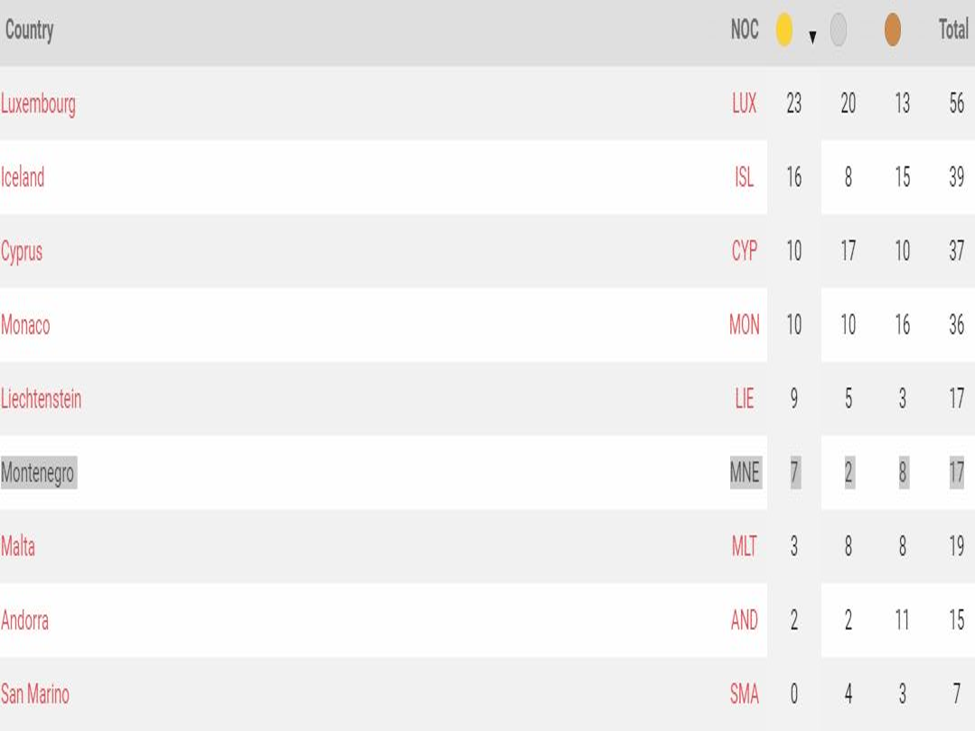Viewport: 975px width, 731px height.
Task: Click the SMA NOC code link
Action: (744, 695)
